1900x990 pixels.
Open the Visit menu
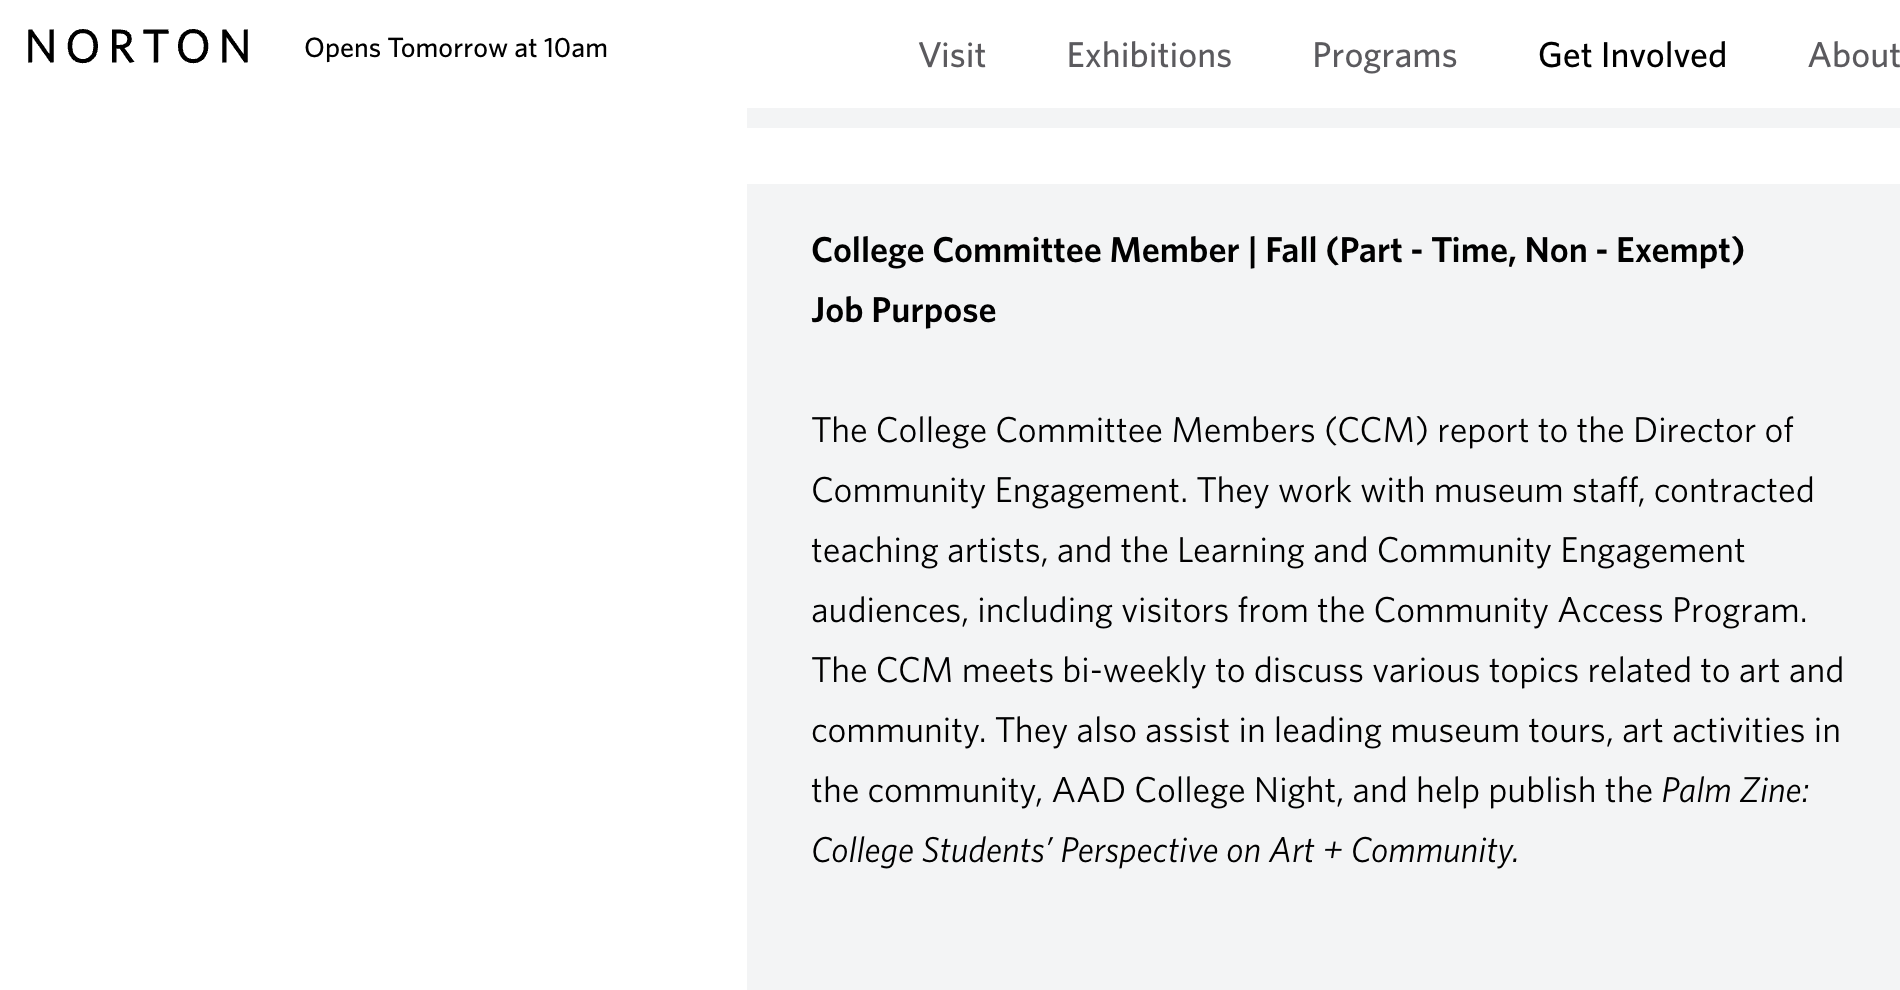pos(951,55)
